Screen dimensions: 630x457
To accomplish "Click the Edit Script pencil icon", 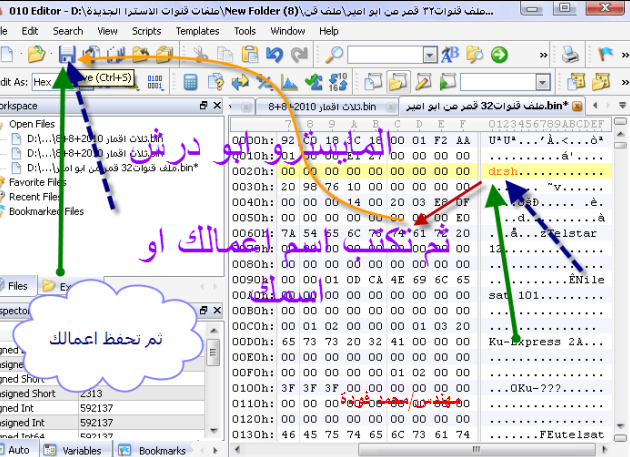I will tap(423, 82).
